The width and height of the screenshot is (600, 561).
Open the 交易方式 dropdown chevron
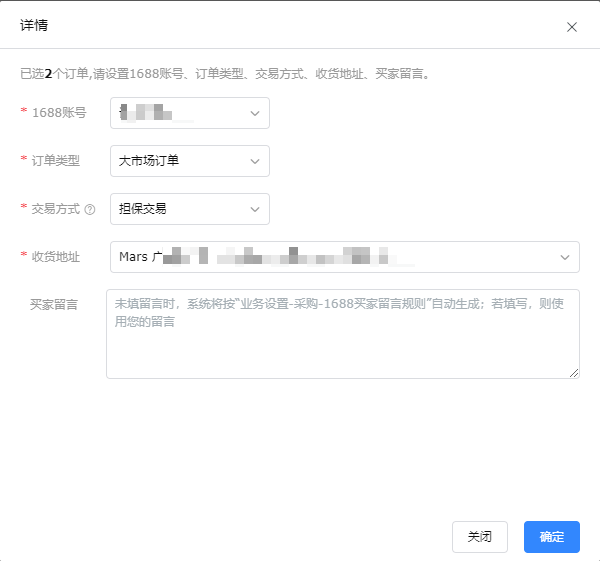[254, 209]
